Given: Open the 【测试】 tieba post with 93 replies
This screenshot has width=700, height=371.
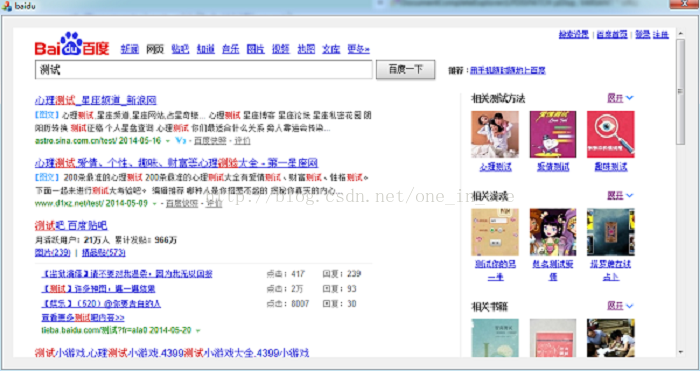Looking at the screenshot, I should pos(98,289).
